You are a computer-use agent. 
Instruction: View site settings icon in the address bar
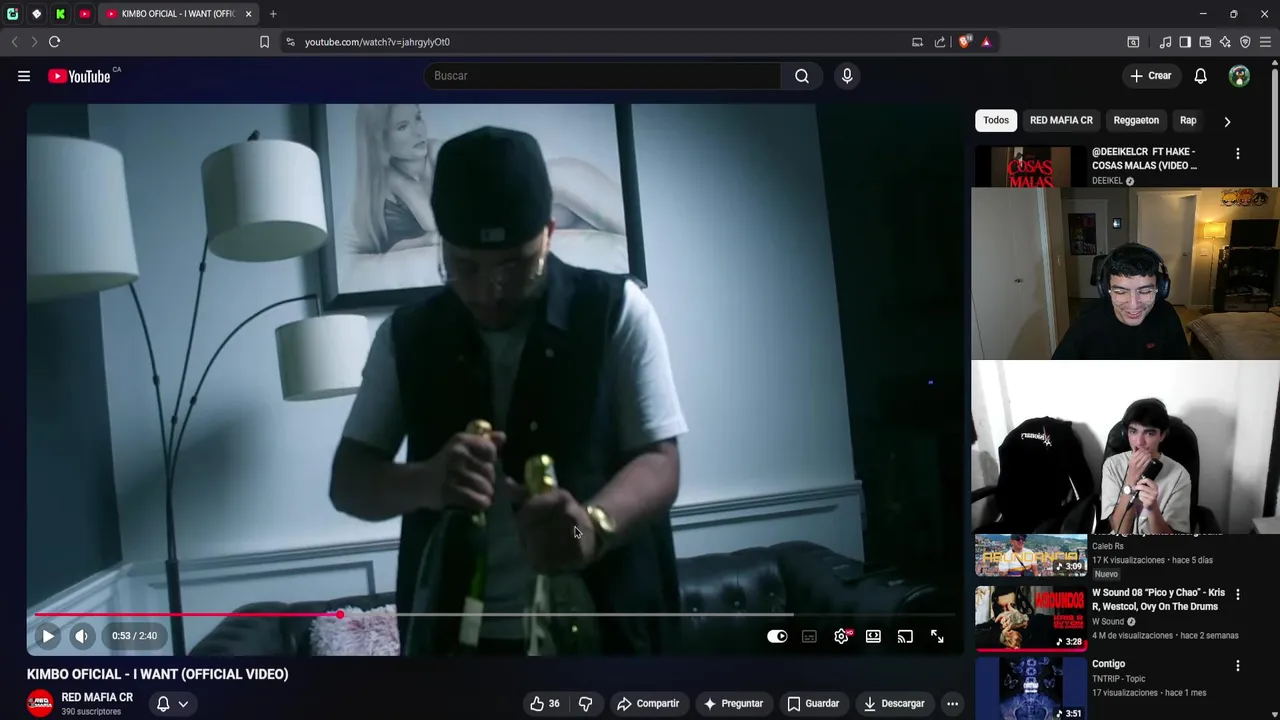(290, 42)
